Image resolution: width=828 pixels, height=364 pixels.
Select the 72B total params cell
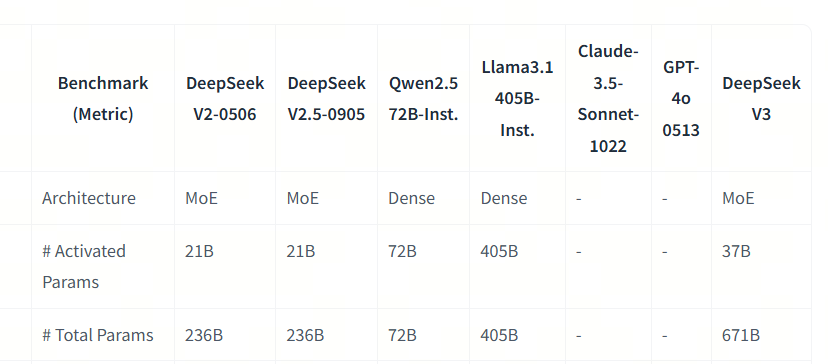(402, 335)
